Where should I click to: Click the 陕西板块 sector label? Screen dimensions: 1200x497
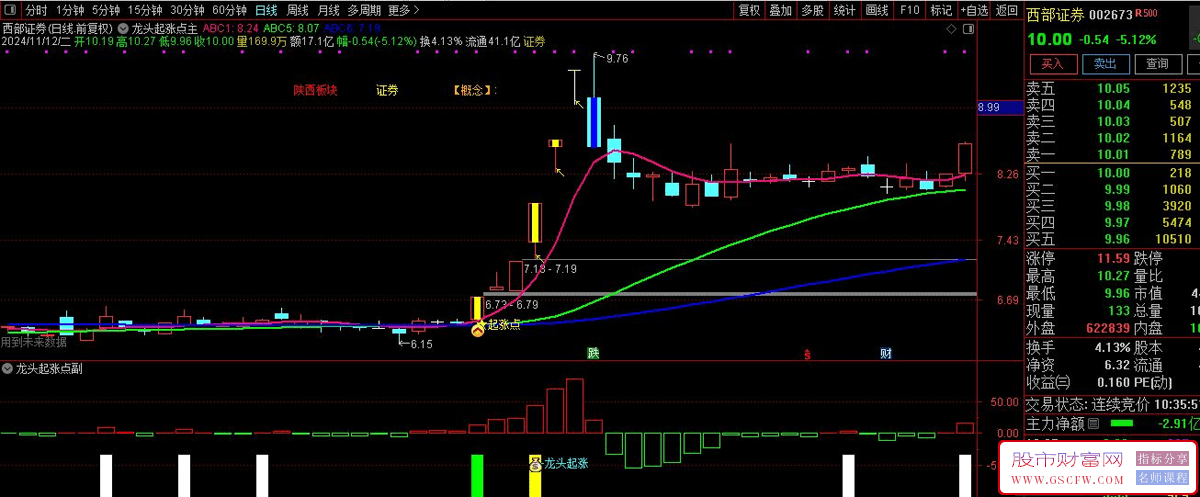tap(315, 90)
